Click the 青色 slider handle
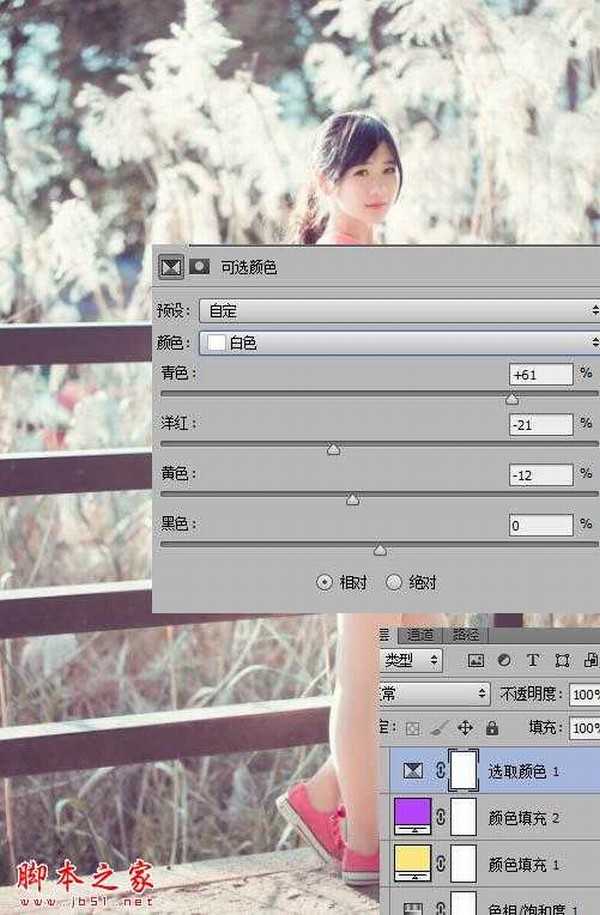This screenshot has width=600, height=915. (512, 399)
